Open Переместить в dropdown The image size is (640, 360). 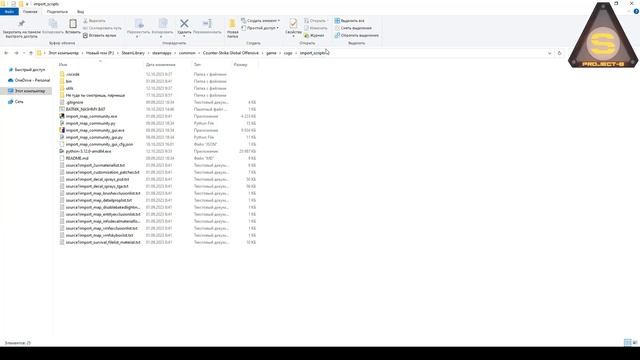click(139, 27)
